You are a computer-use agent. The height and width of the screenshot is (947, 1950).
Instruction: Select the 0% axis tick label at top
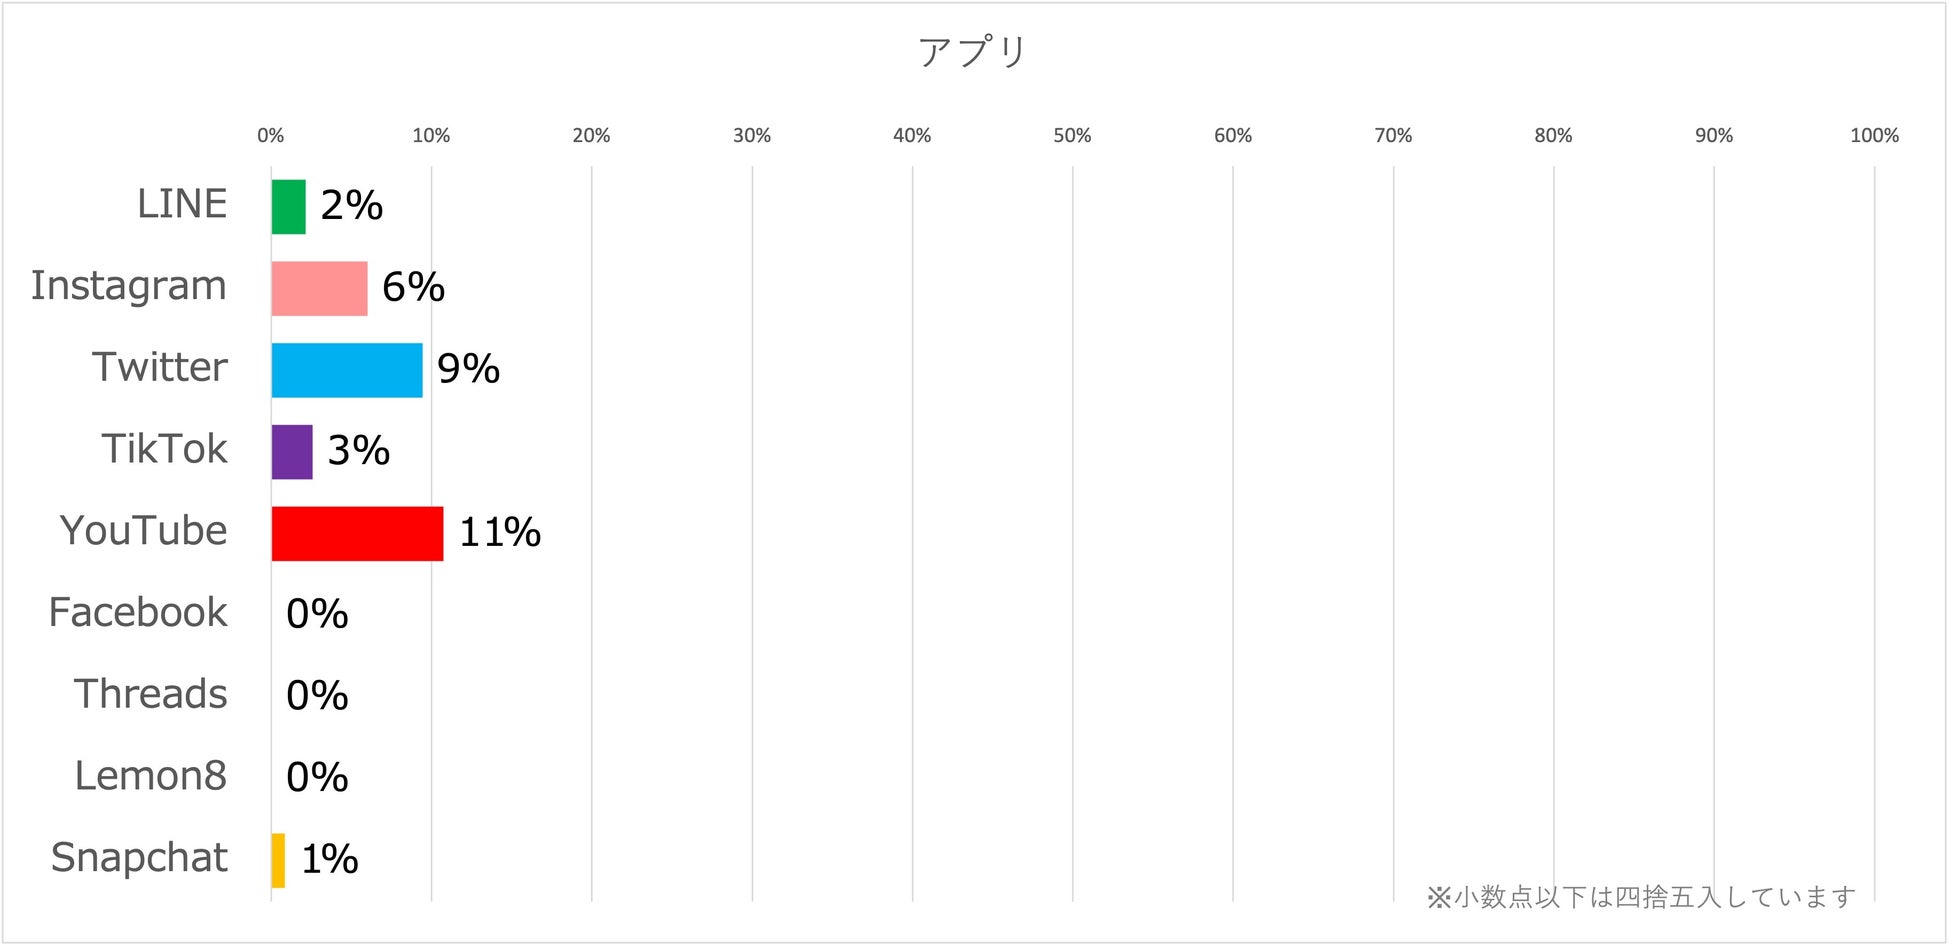270,136
